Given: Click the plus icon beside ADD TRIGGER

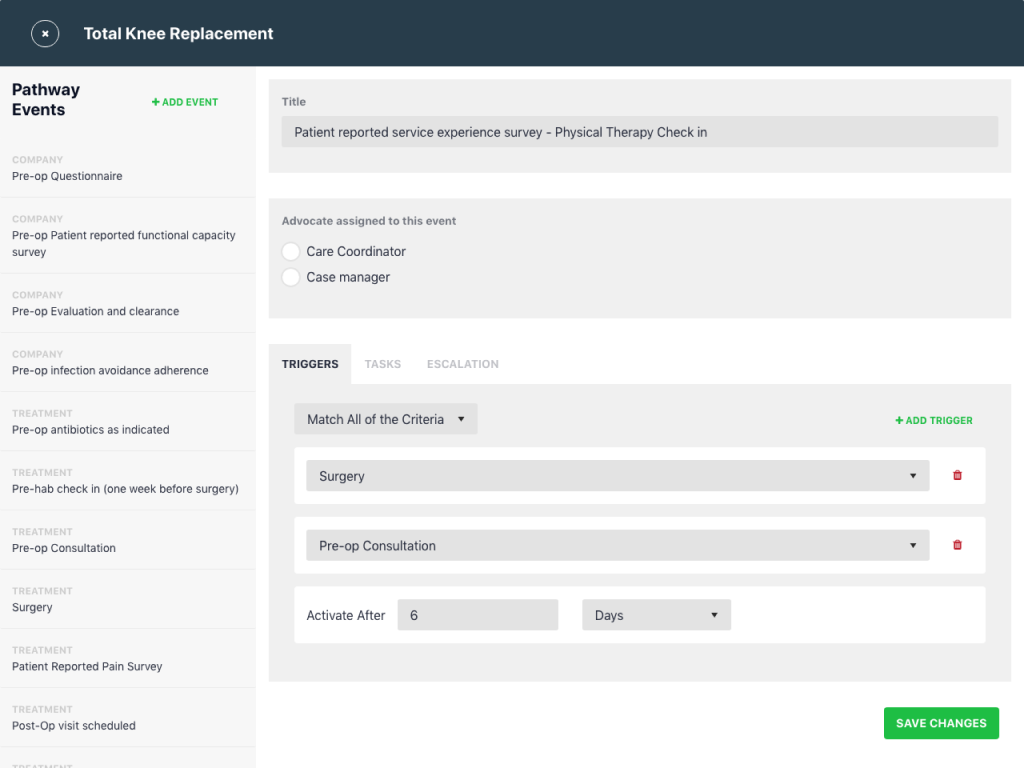Looking at the screenshot, I should click(x=899, y=420).
